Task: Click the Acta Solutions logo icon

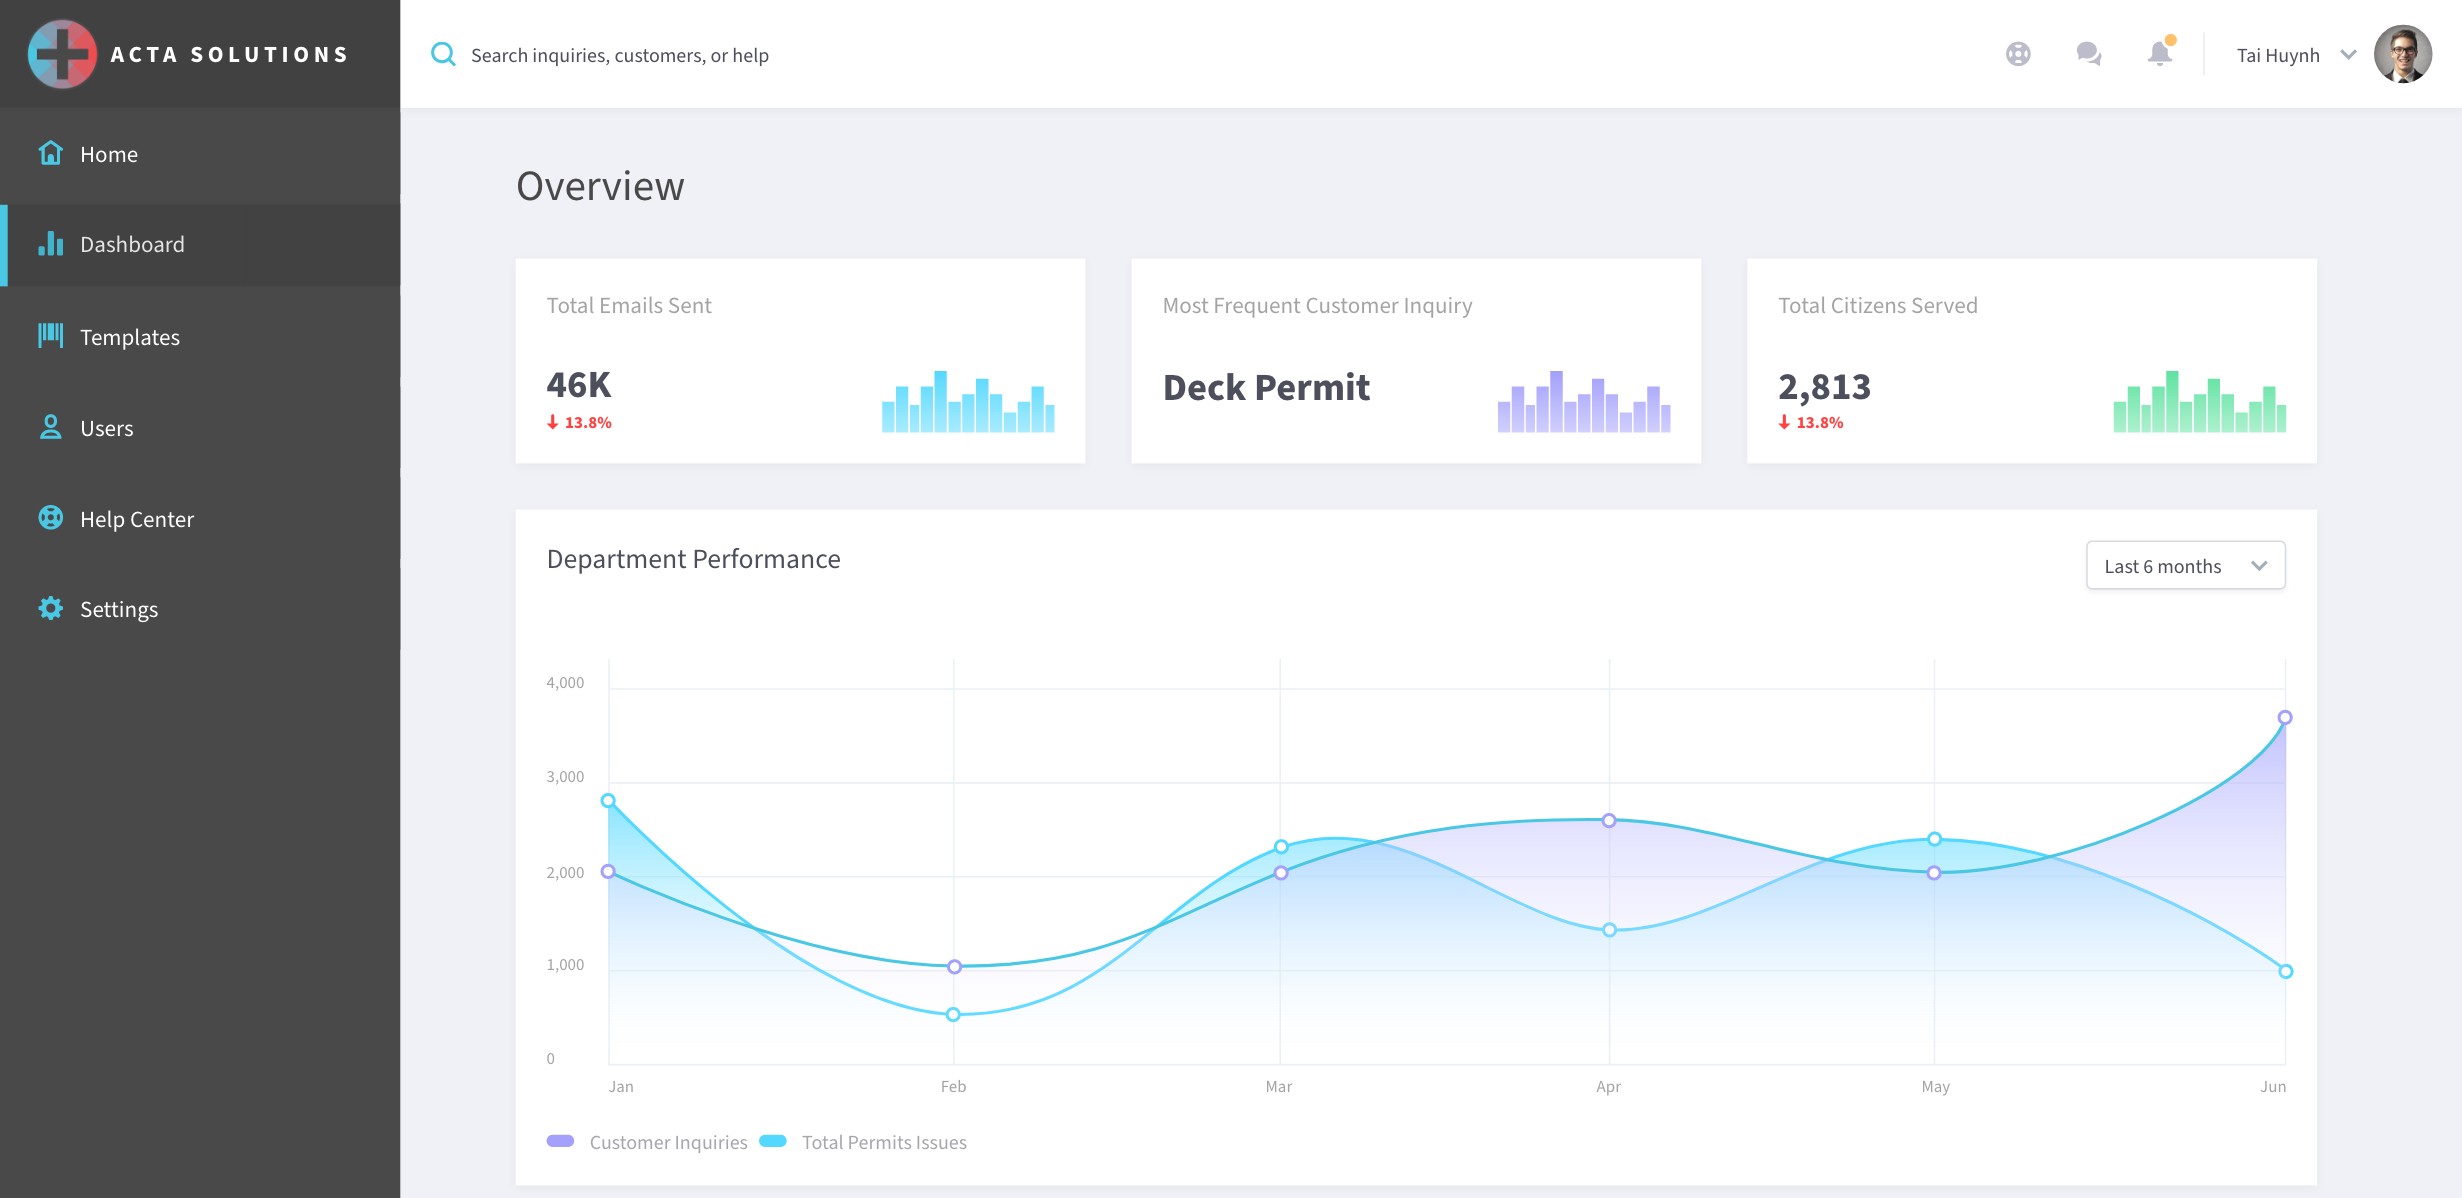Action: click(x=62, y=54)
